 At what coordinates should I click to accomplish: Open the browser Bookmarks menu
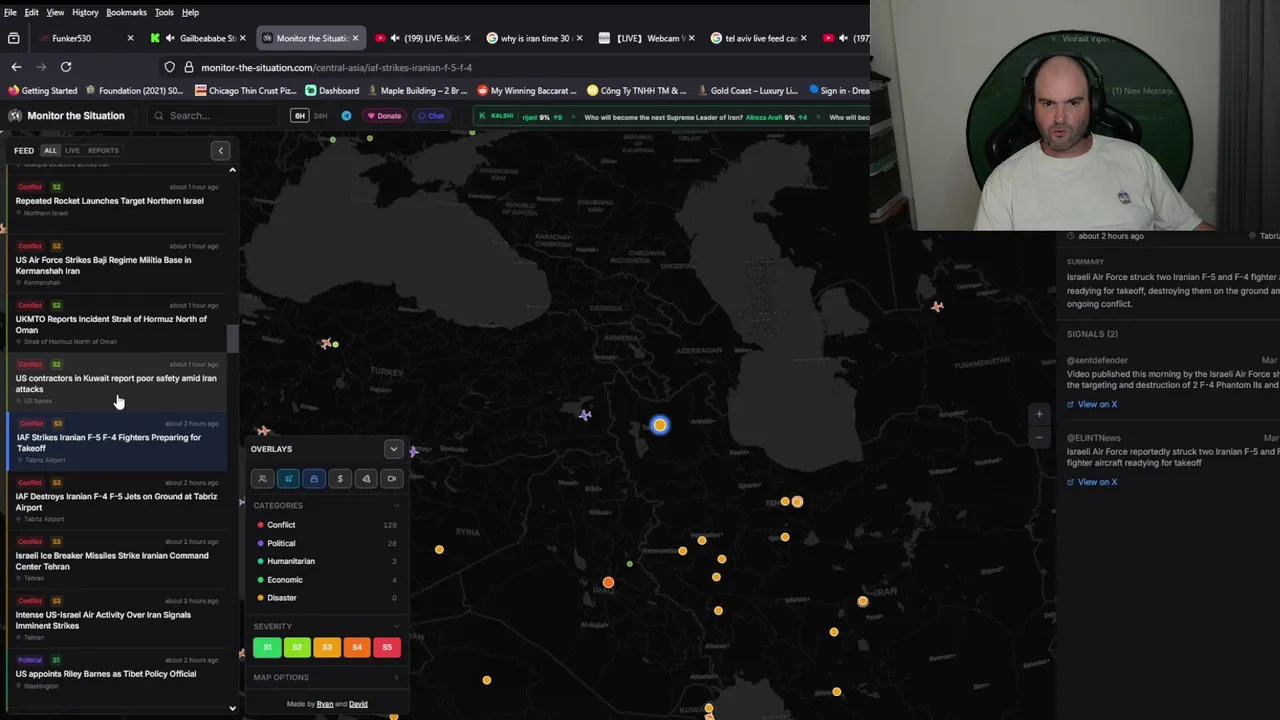click(126, 12)
